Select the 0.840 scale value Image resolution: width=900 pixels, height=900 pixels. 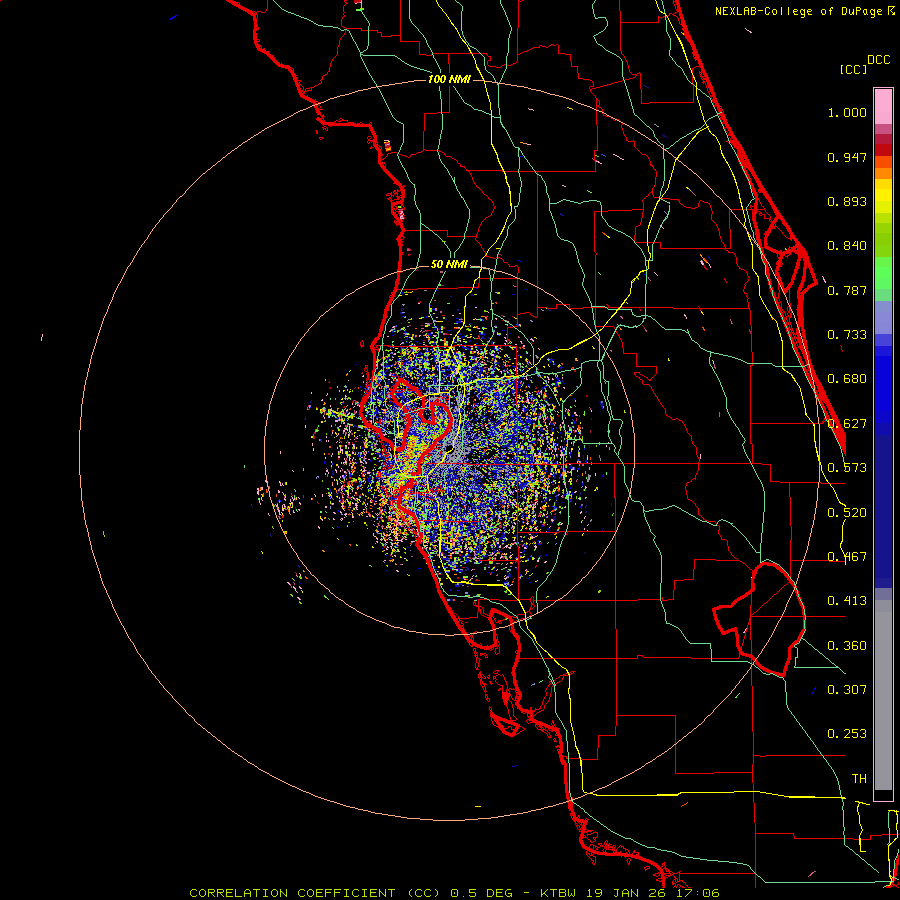point(847,246)
